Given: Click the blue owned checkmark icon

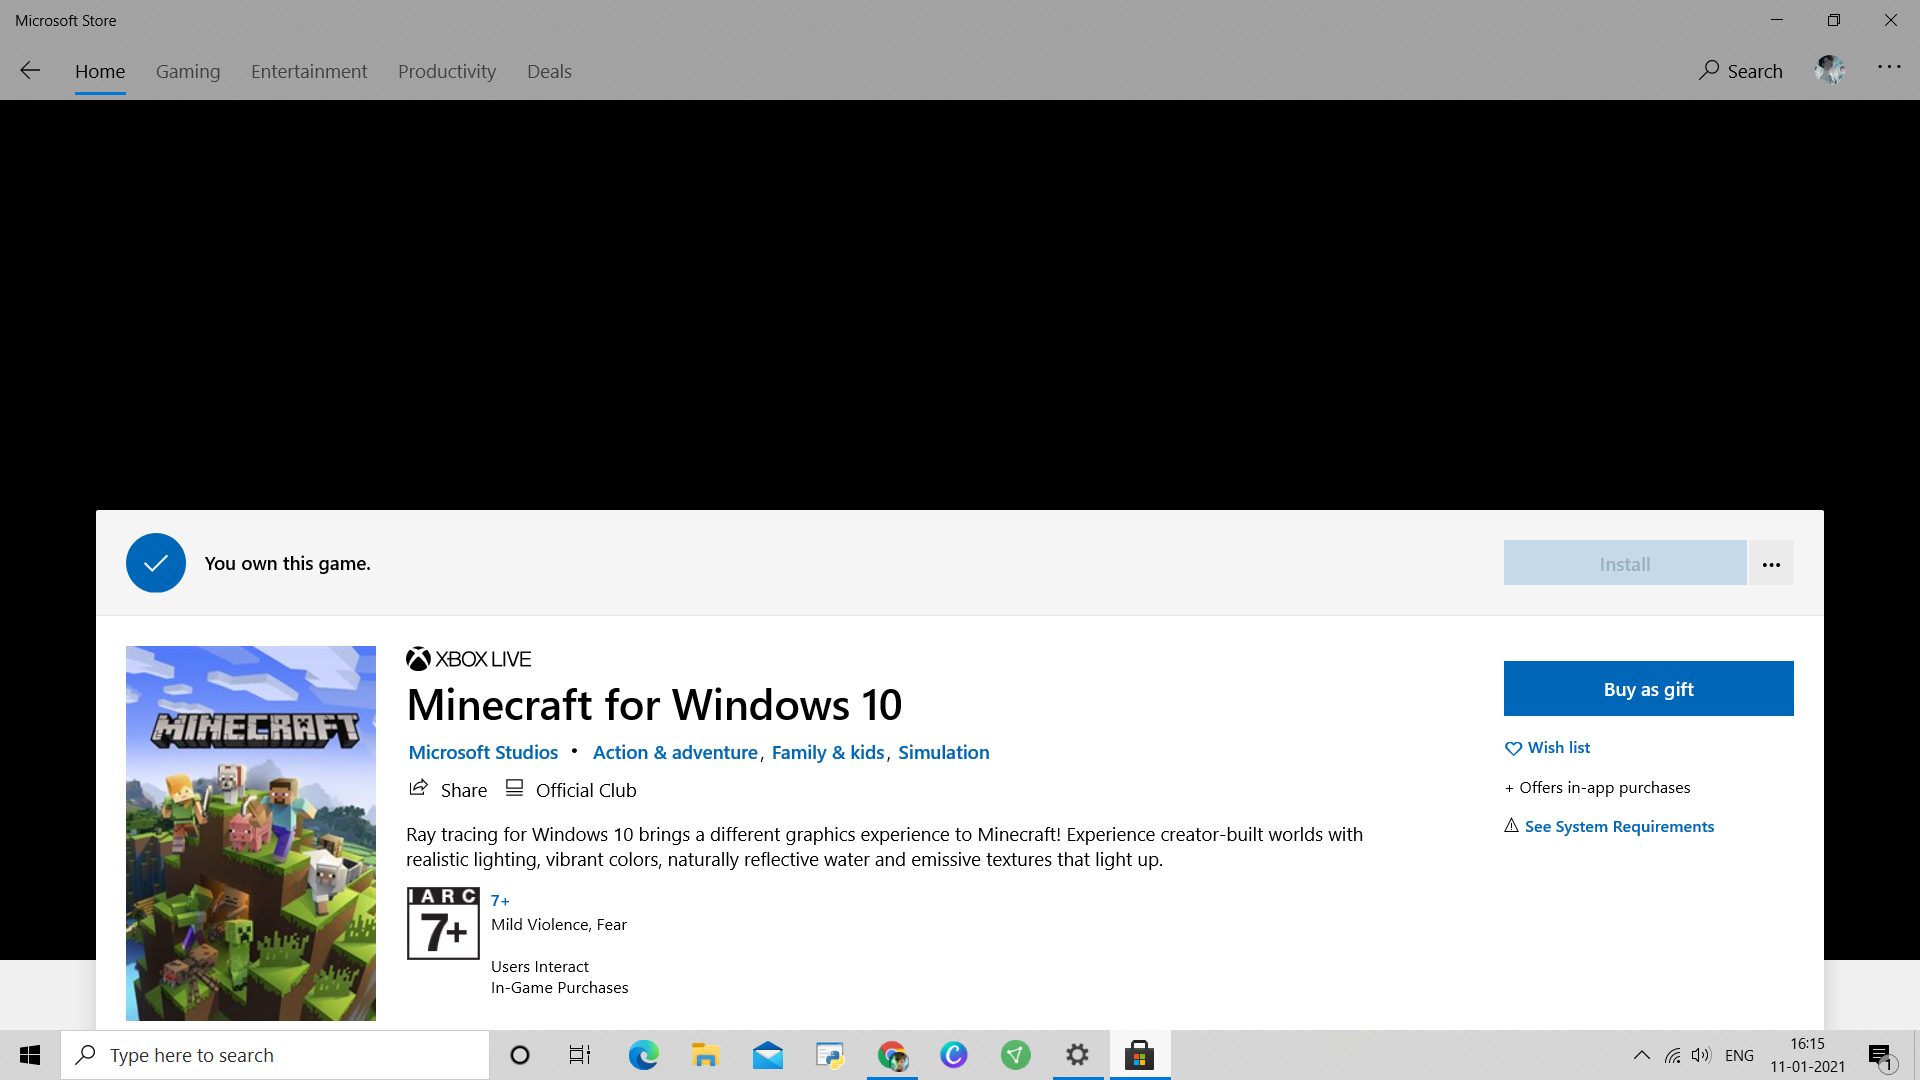Looking at the screenshot, I should [156, 563].
